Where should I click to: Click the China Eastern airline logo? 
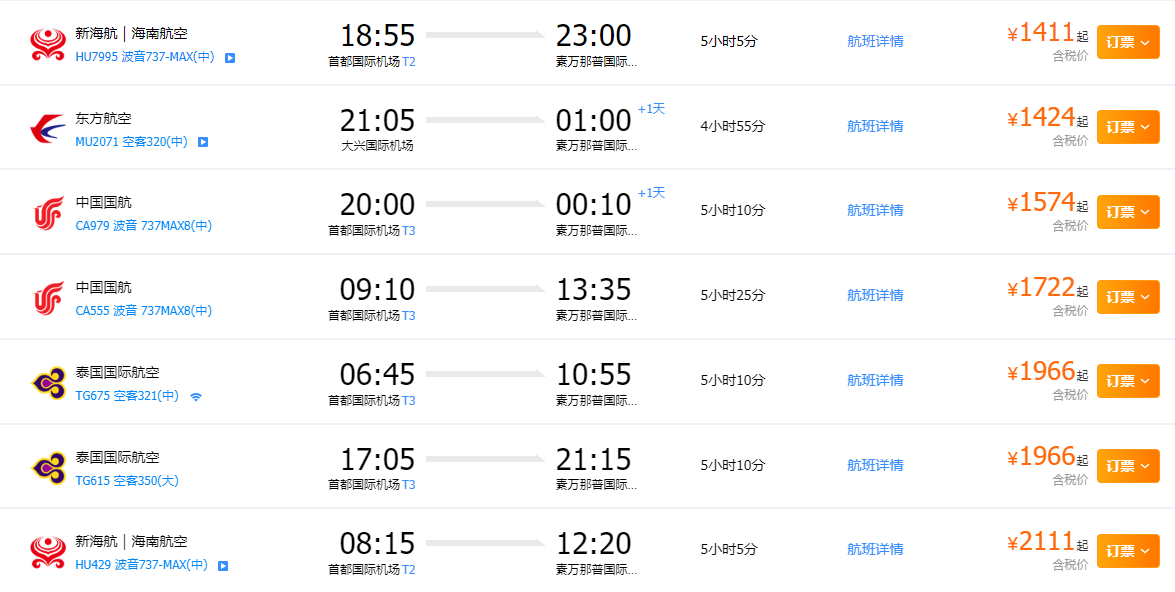tap(48, 129)
